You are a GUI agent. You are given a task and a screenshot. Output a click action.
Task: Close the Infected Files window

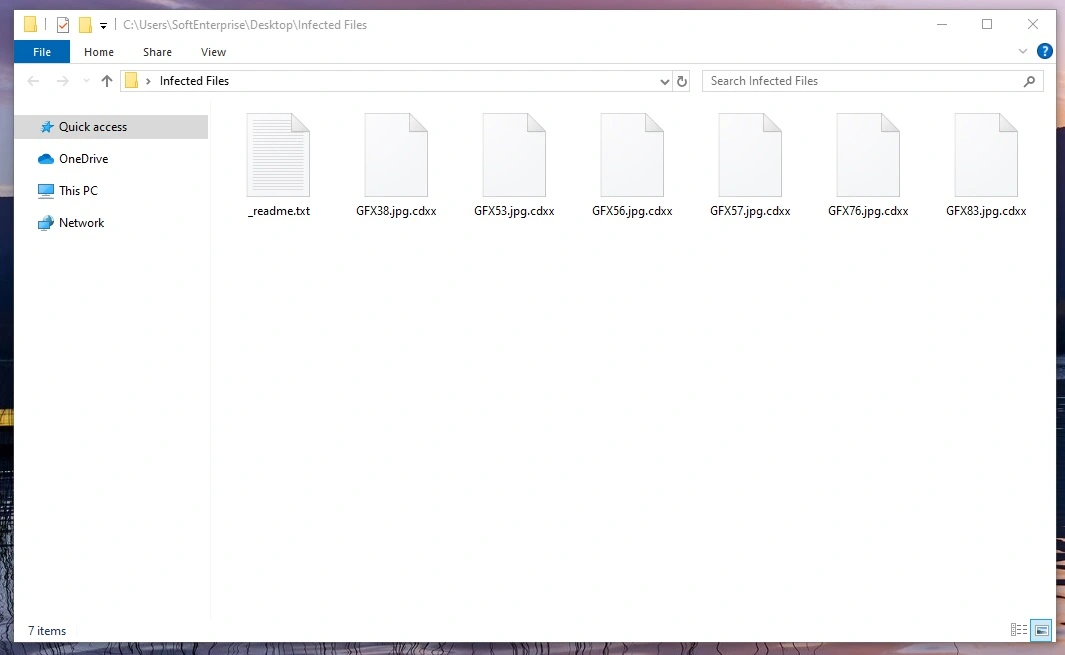click(x=1032, y=24)
